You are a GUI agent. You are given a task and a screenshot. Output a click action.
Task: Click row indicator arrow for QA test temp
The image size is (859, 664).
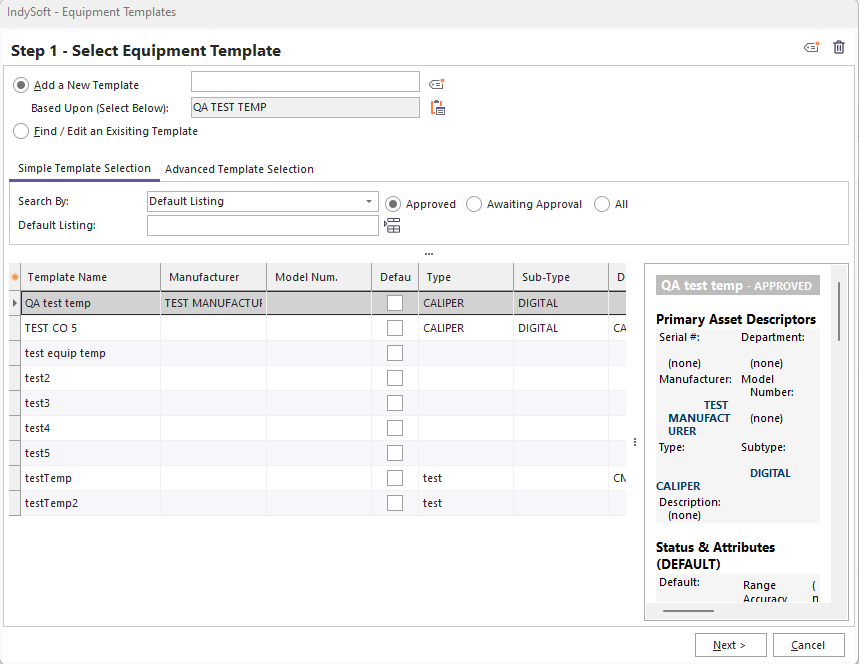(14, 303)
